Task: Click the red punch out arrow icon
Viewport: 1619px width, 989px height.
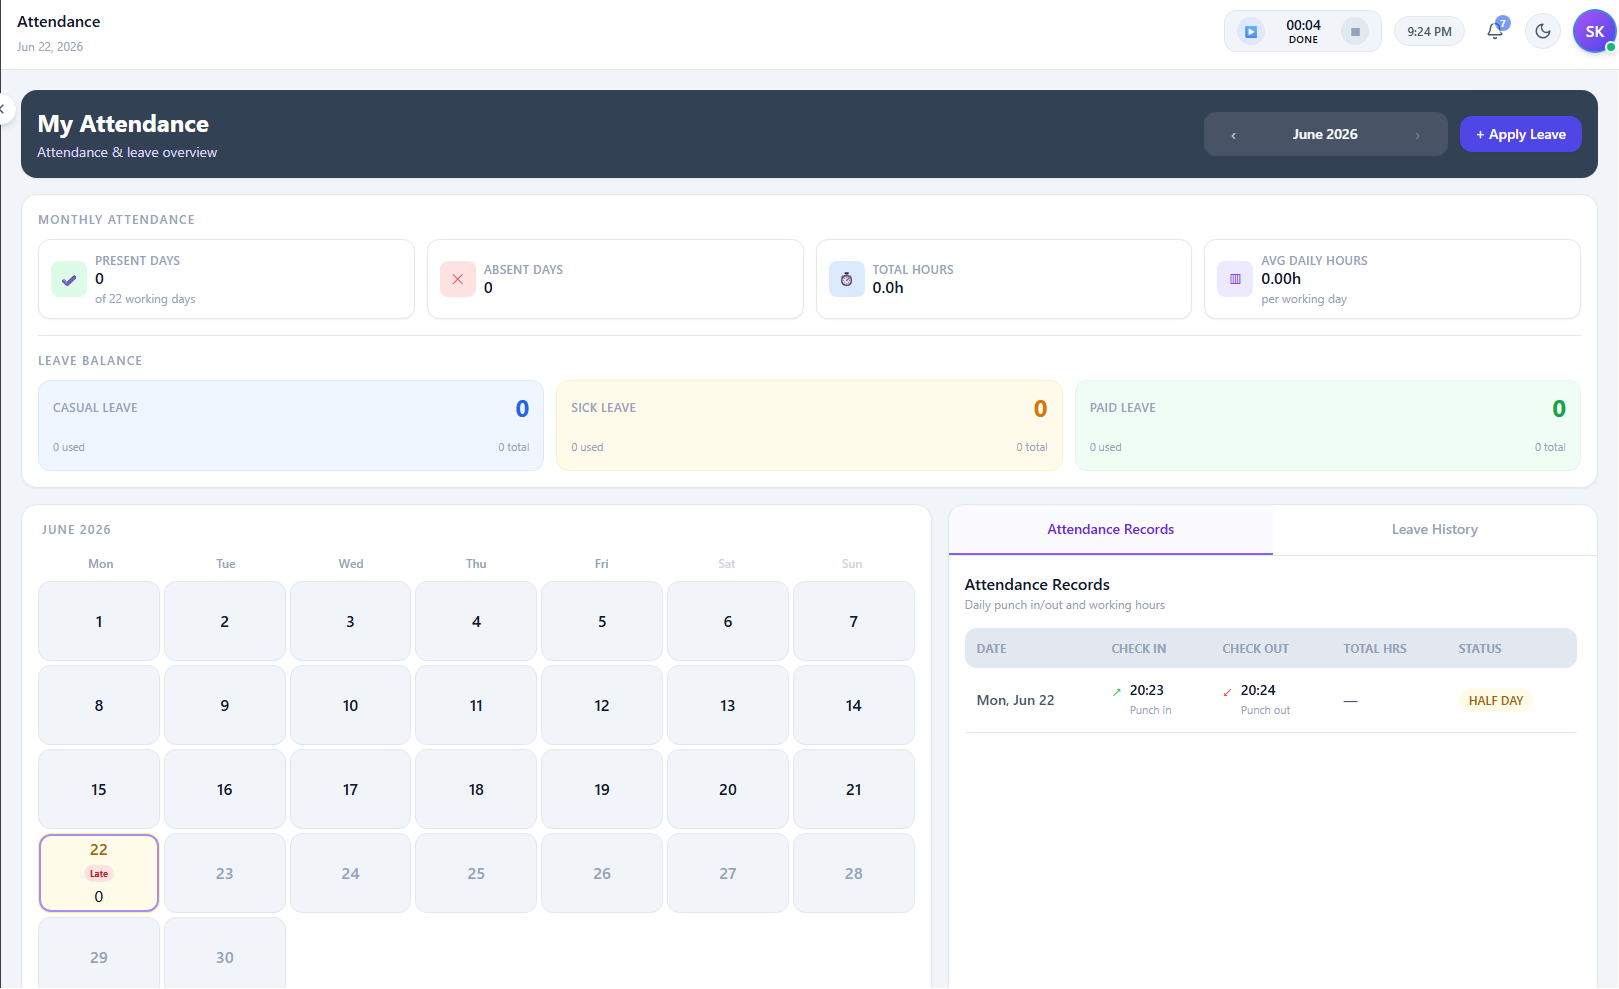Action: (x=1228, y=692)
